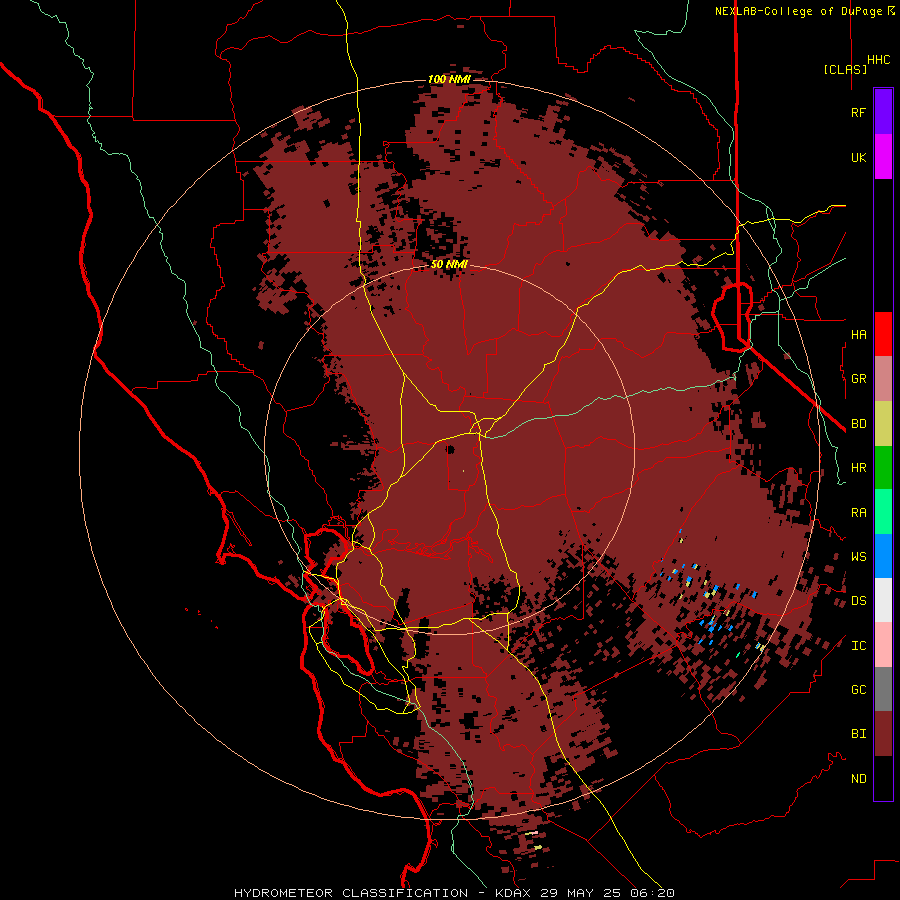This screenshot has width=900, height=900.
Task: Click the GC legend label
Action: pos(858,689)
